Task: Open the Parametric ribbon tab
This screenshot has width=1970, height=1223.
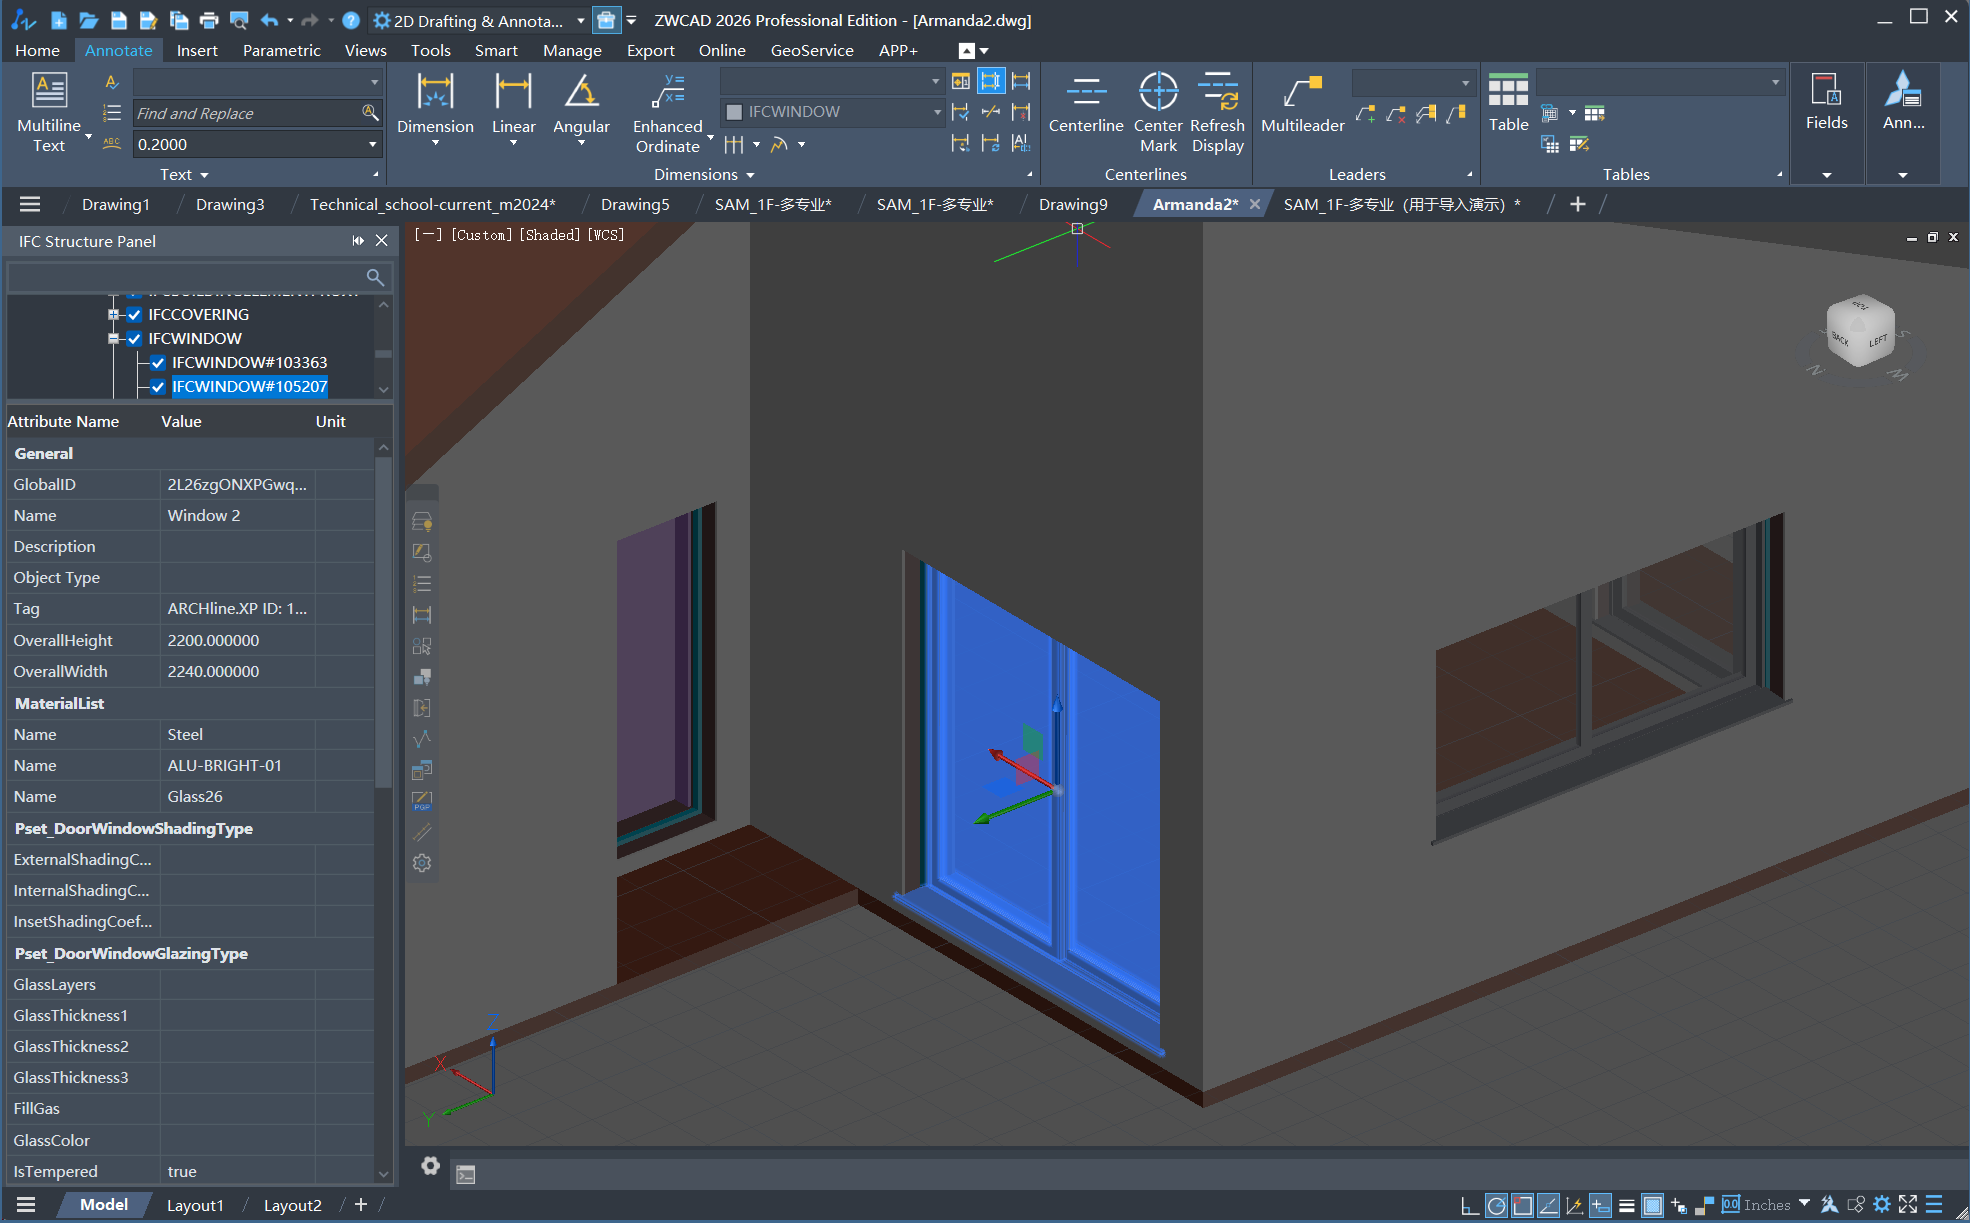Action: 281,50
